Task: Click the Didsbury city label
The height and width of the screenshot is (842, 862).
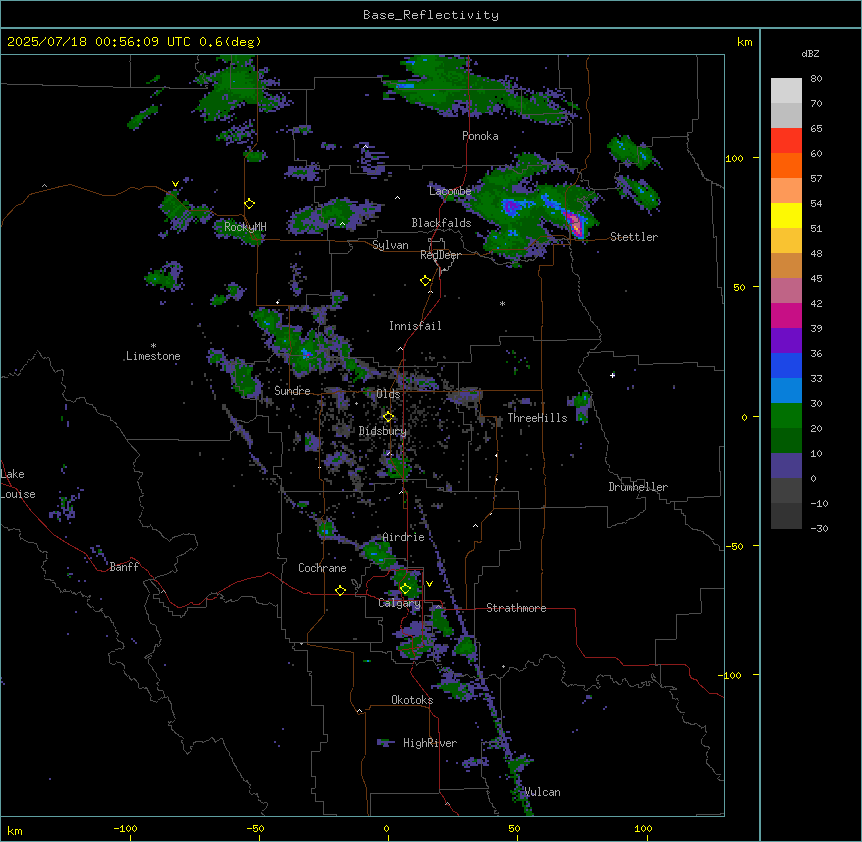Action: 383,431
